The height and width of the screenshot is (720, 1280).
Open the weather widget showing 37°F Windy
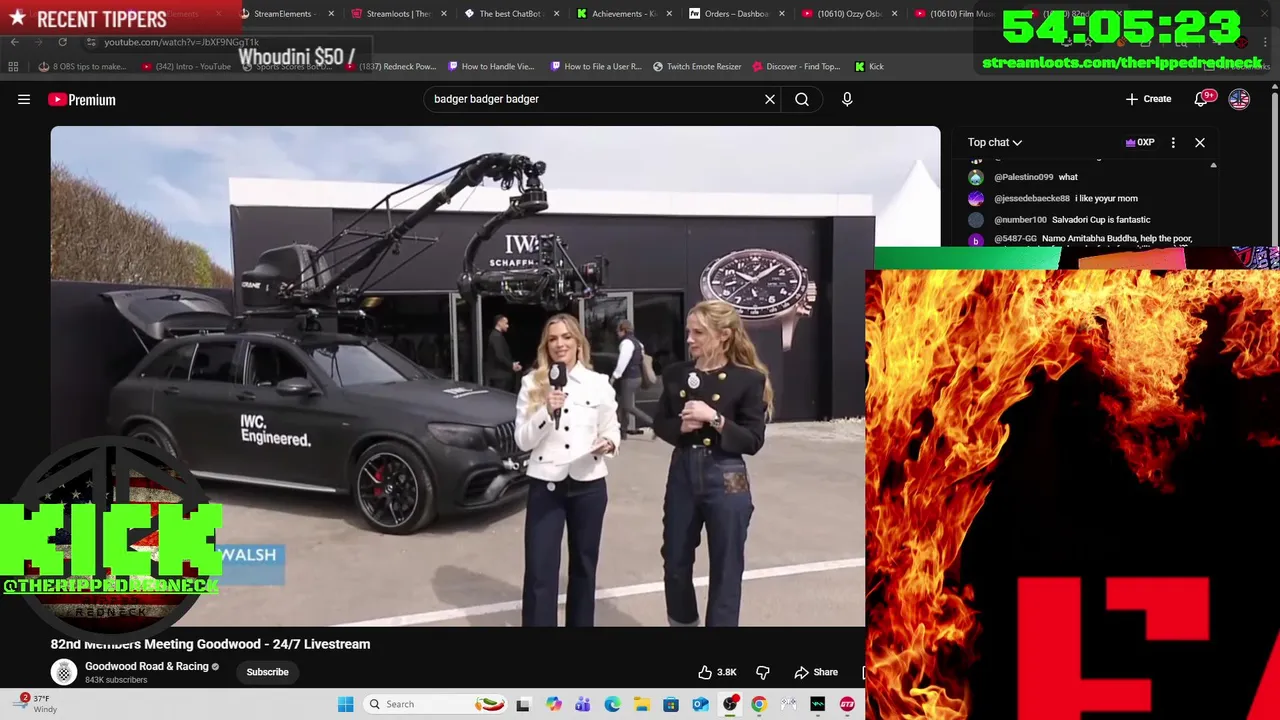click(33, 704)
